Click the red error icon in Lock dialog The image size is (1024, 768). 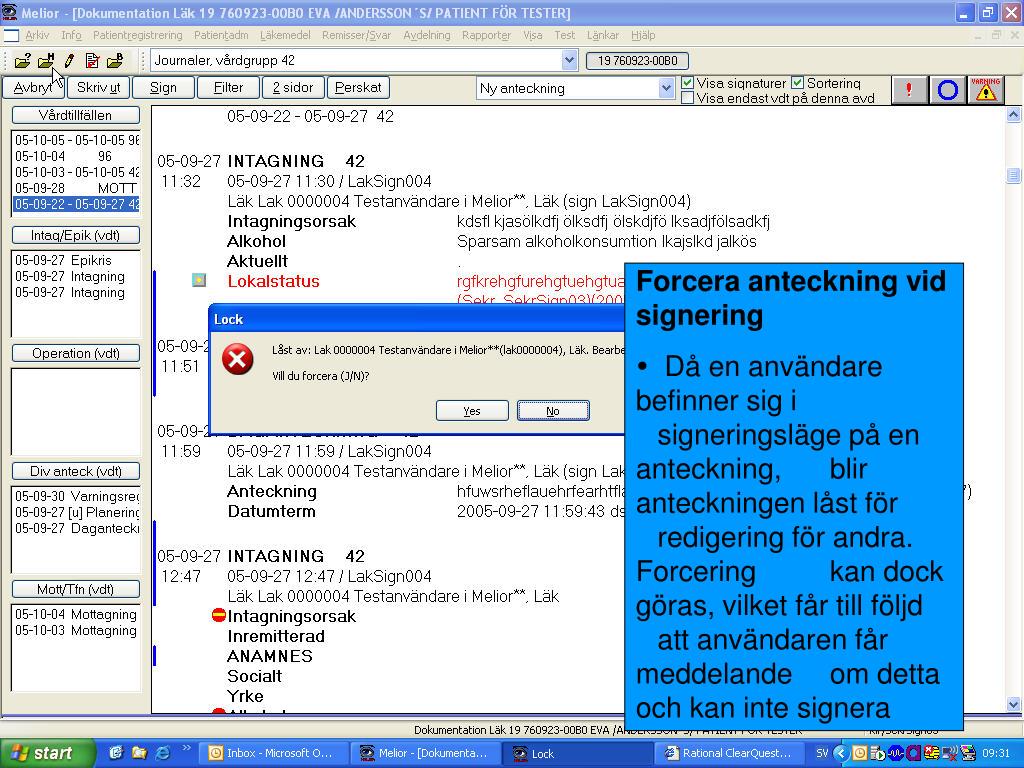pyautogui.click(x=238, y=359)
